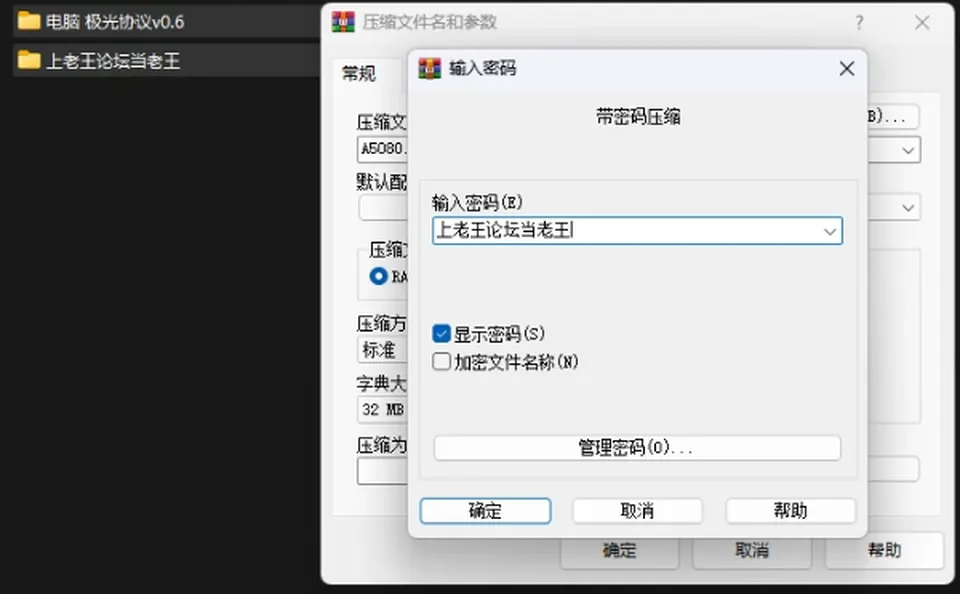This screenshot has width=960, height=594.
Task: Select the 上老王论坛当老王 folder
Action: [x=165, y=61]
